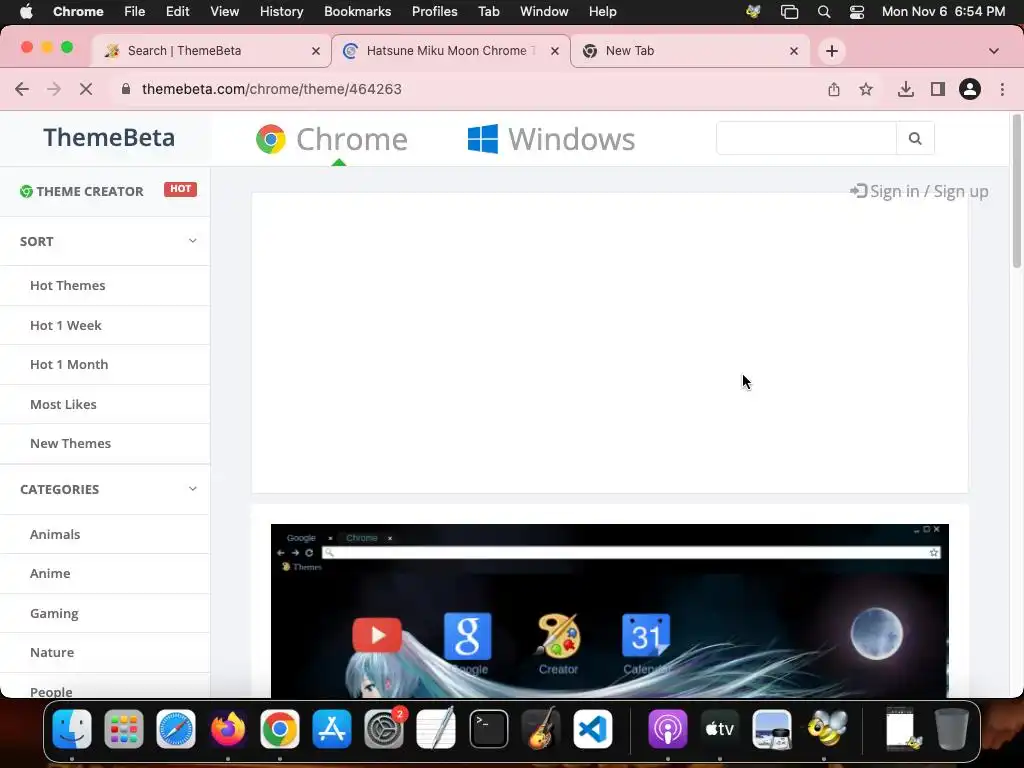Open the Profiles menu
The width and height of the screenshot is (1024, 768).
pyautogui.click(x=434, y=12)
